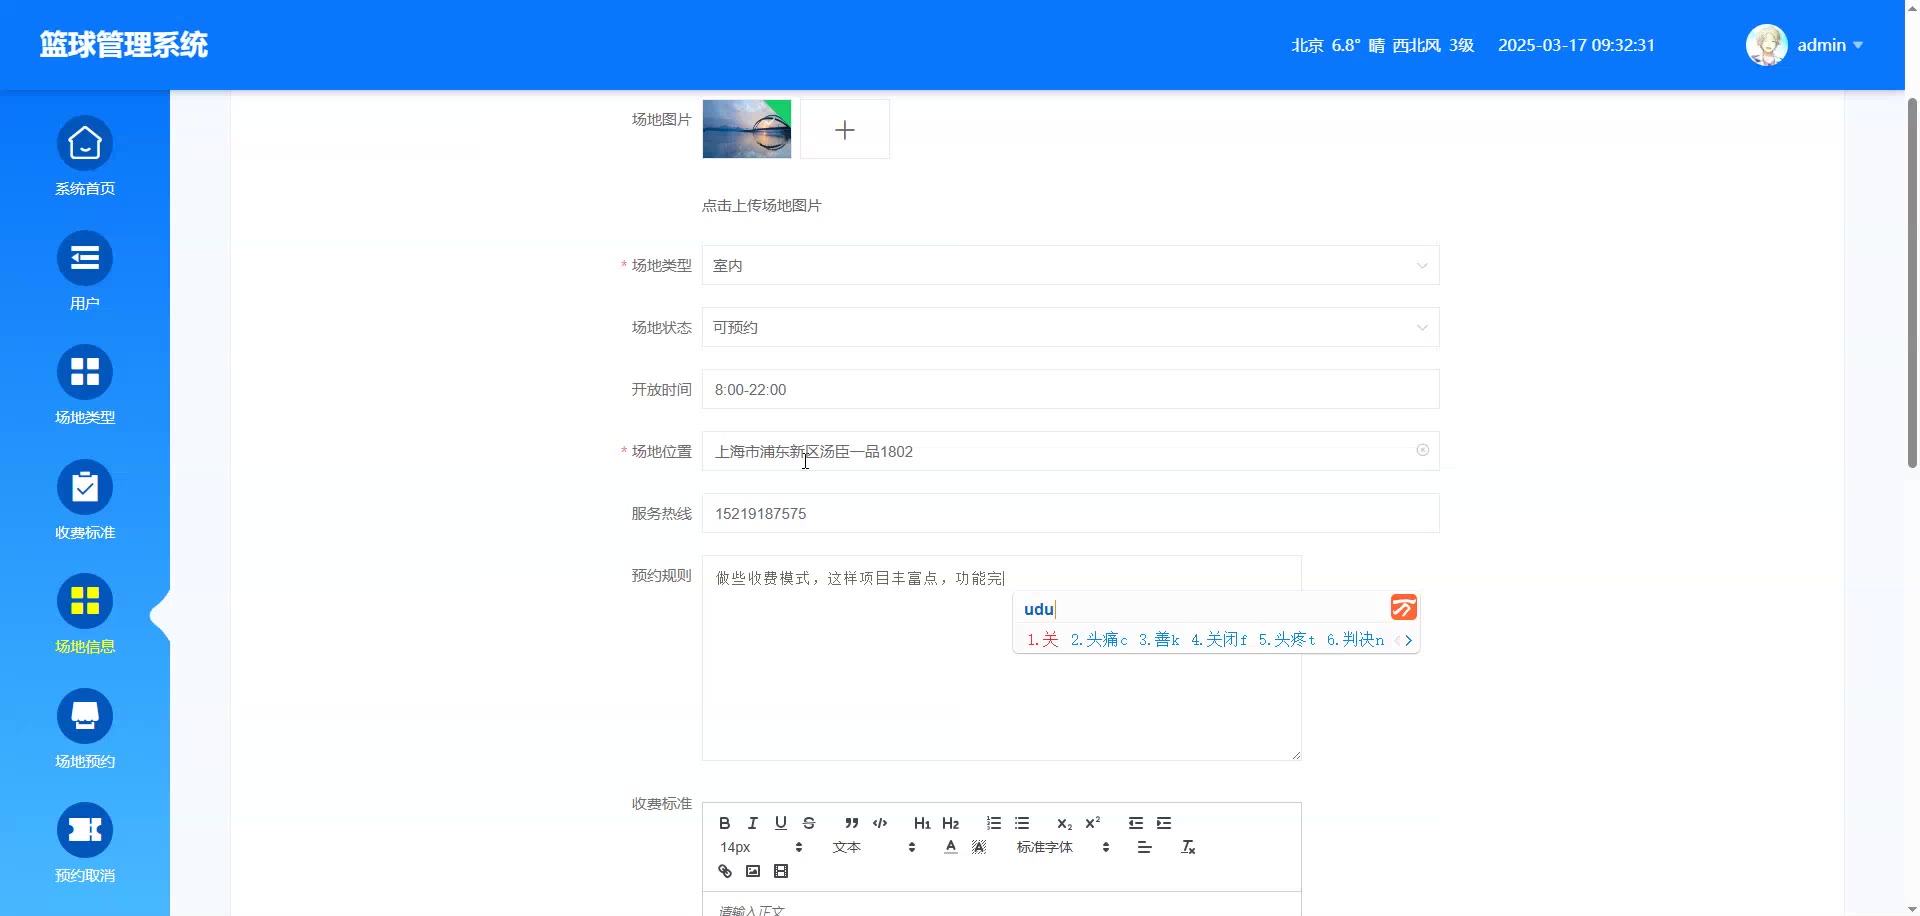Open the text color picker

951,847
